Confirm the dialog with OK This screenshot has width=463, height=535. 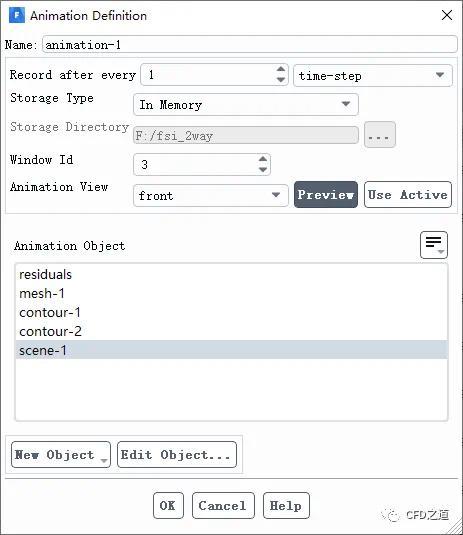pos(168,505)
